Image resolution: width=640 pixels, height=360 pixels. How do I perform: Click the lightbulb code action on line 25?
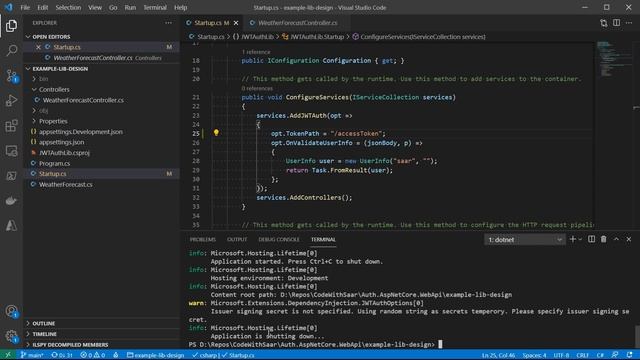[216, 133]
